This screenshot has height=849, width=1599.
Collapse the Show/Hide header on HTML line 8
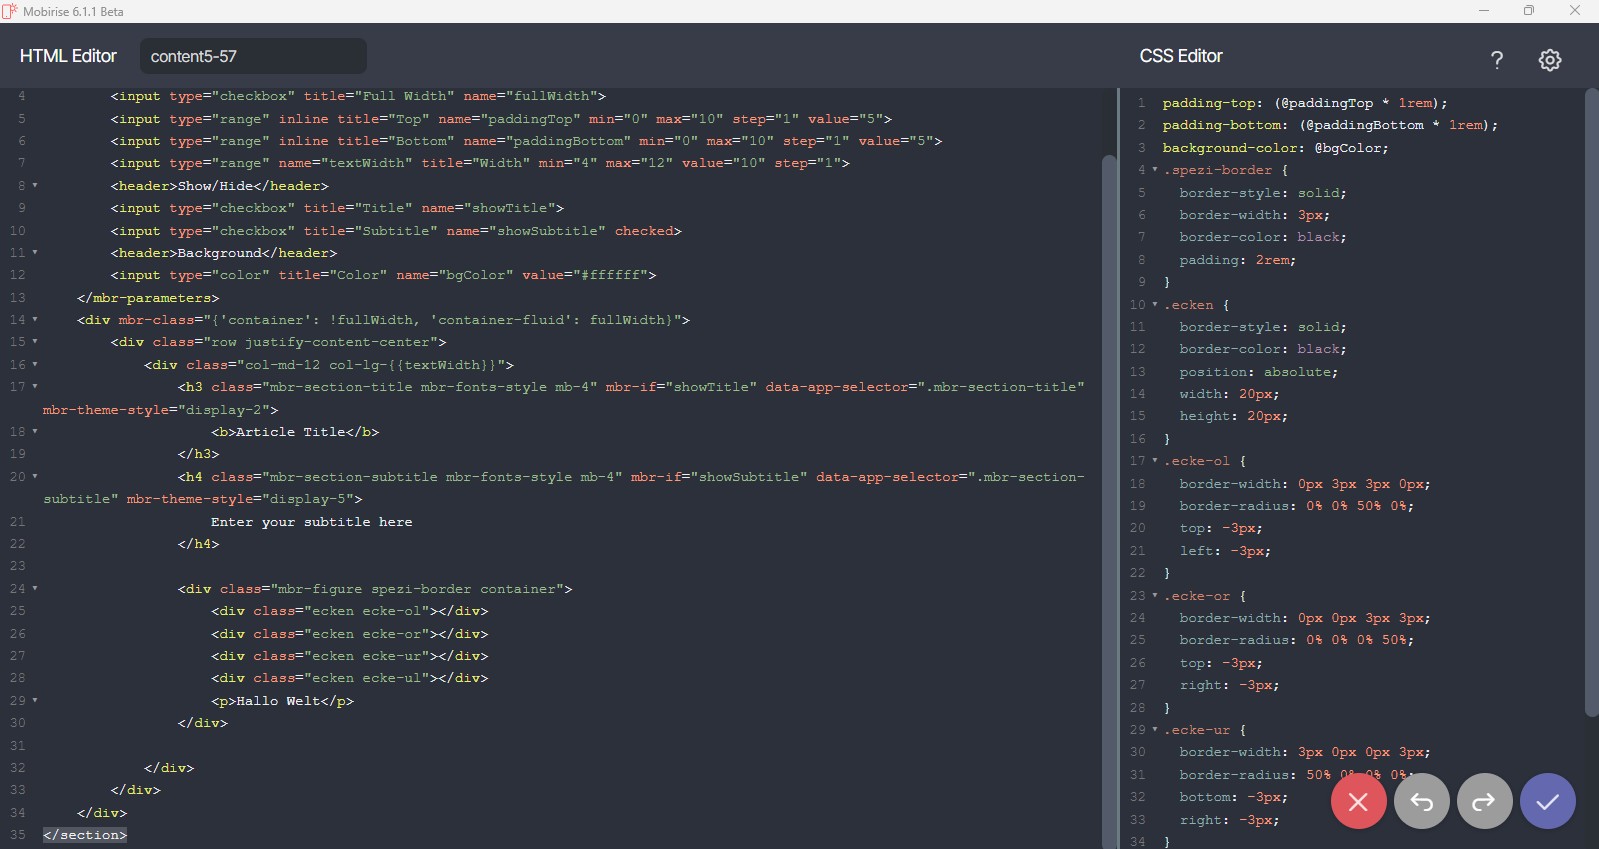pyautogui.click(x=35, y=186)
